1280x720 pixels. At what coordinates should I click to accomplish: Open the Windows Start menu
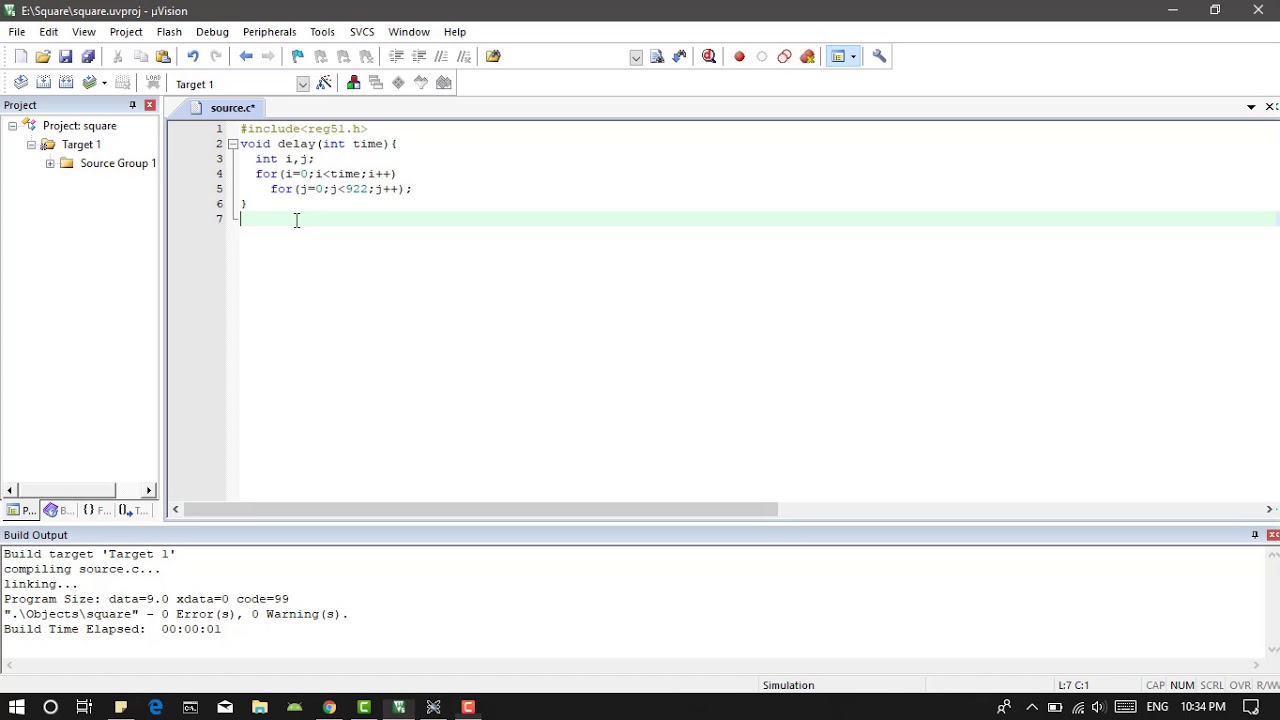(17, 707)
